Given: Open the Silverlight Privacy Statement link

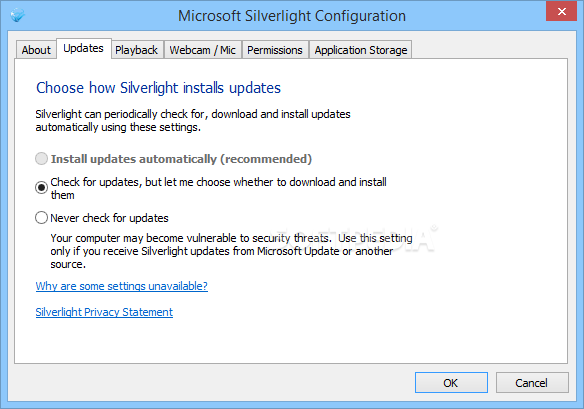Looking at the screenshot, I should coord(104,312).
